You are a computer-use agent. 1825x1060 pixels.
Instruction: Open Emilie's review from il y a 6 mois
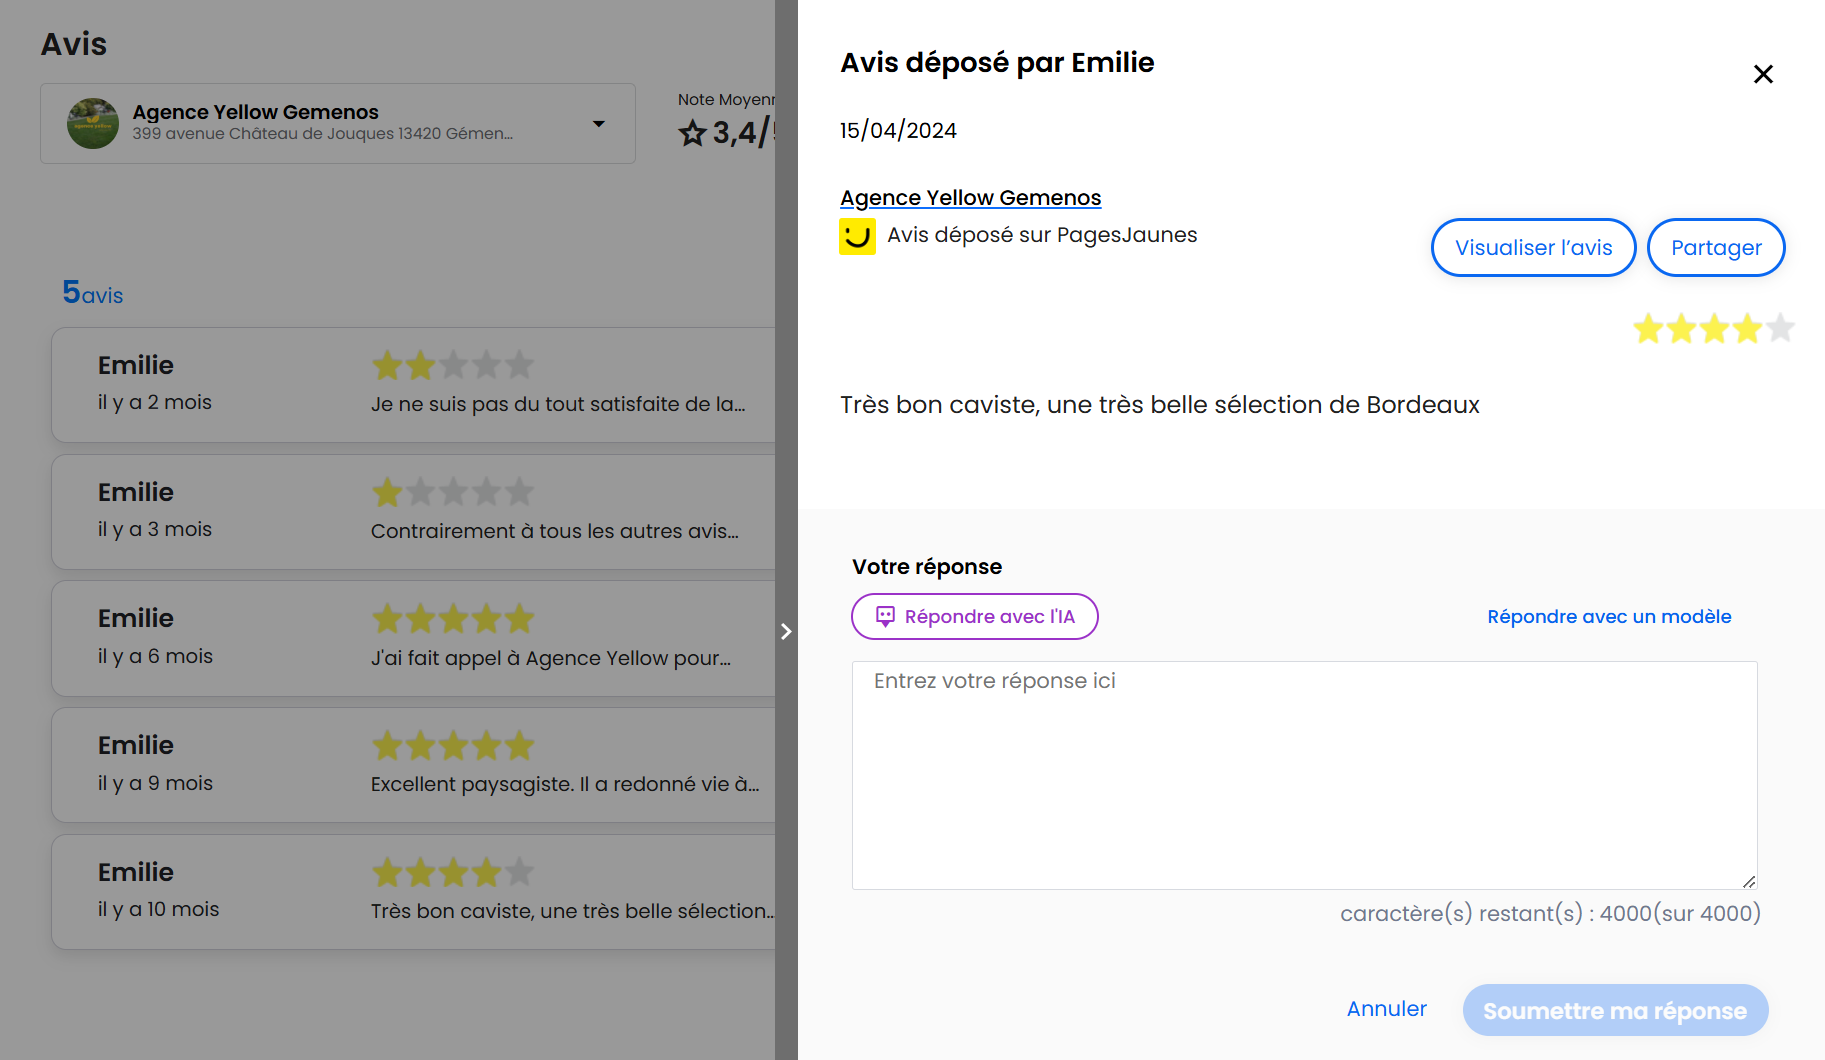pyautogui.click(x=413, y=639)
